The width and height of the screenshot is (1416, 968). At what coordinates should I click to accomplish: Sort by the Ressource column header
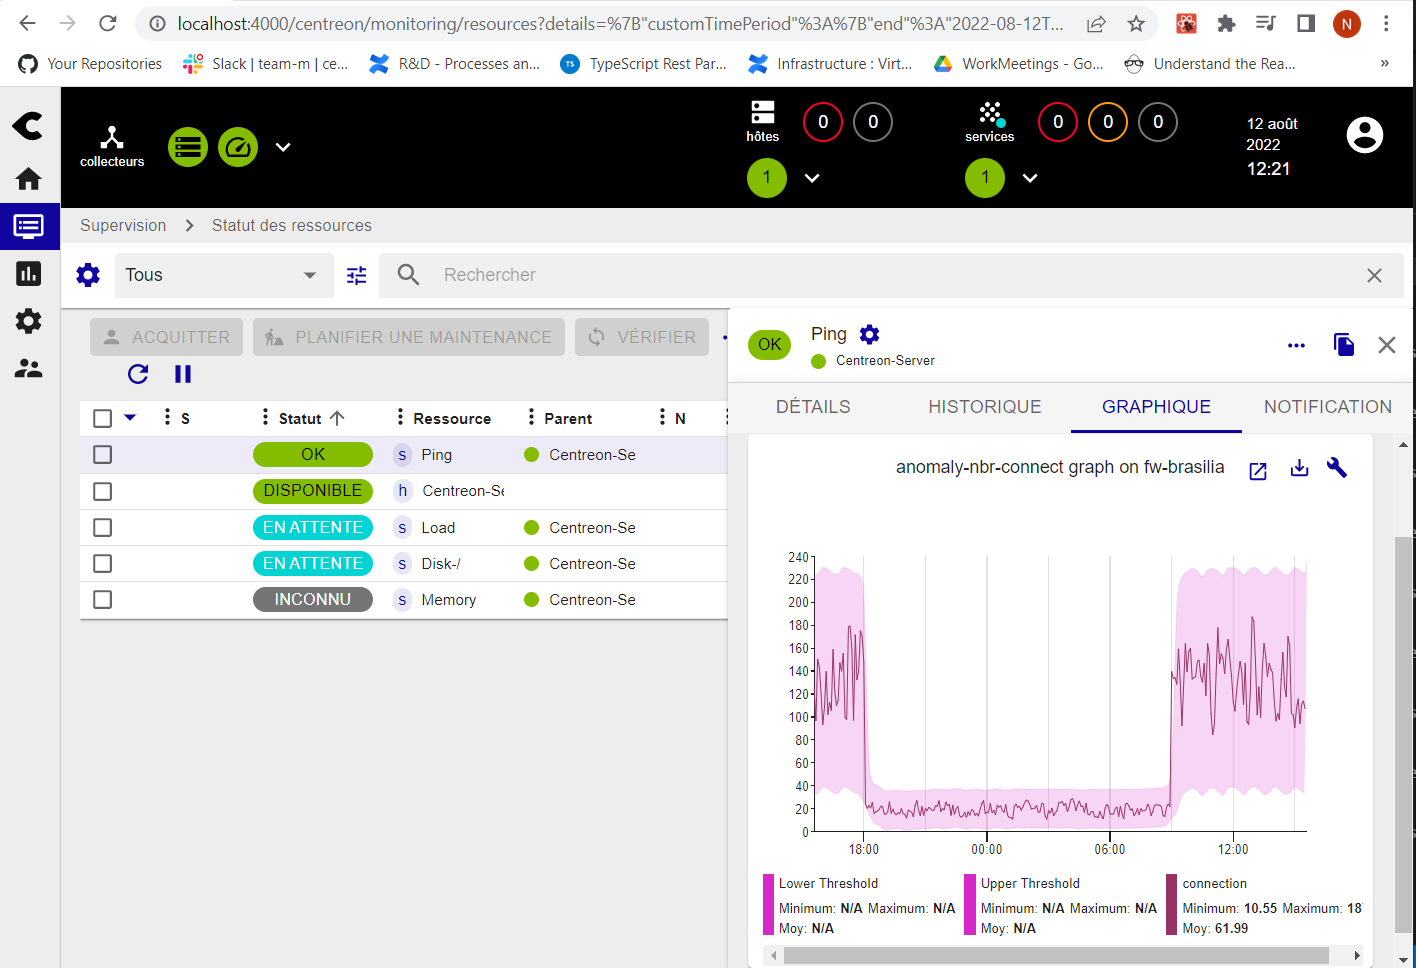pyautogui.click(x=452, y=418)
